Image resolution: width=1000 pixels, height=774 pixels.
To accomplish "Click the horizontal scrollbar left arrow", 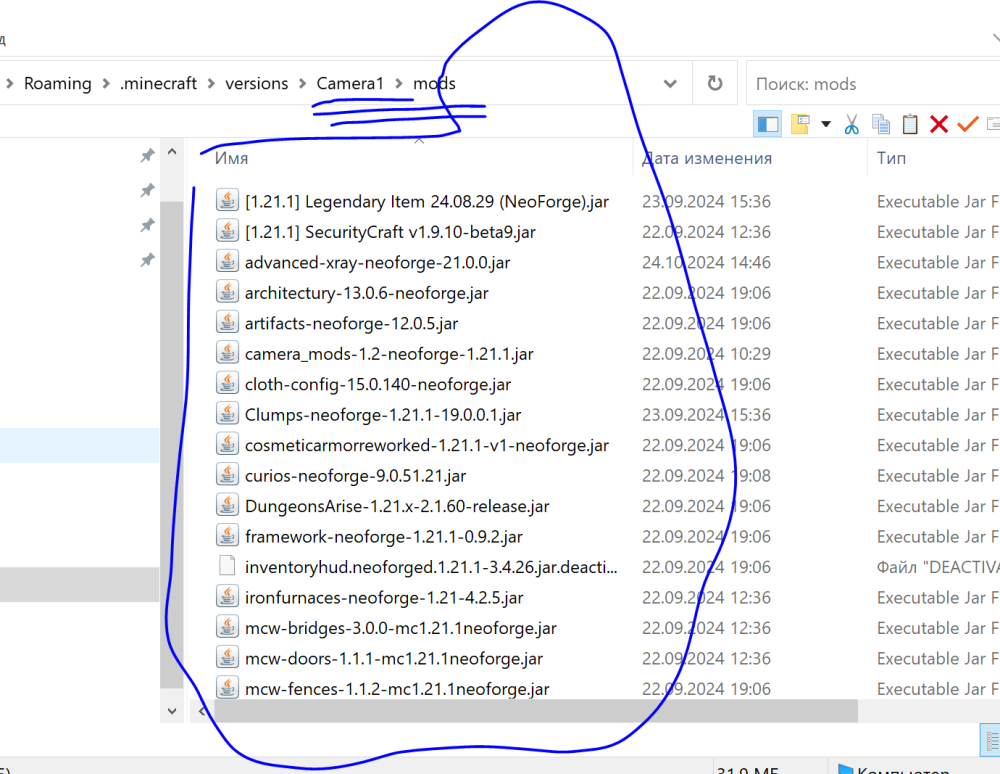I will pos(202,710).
